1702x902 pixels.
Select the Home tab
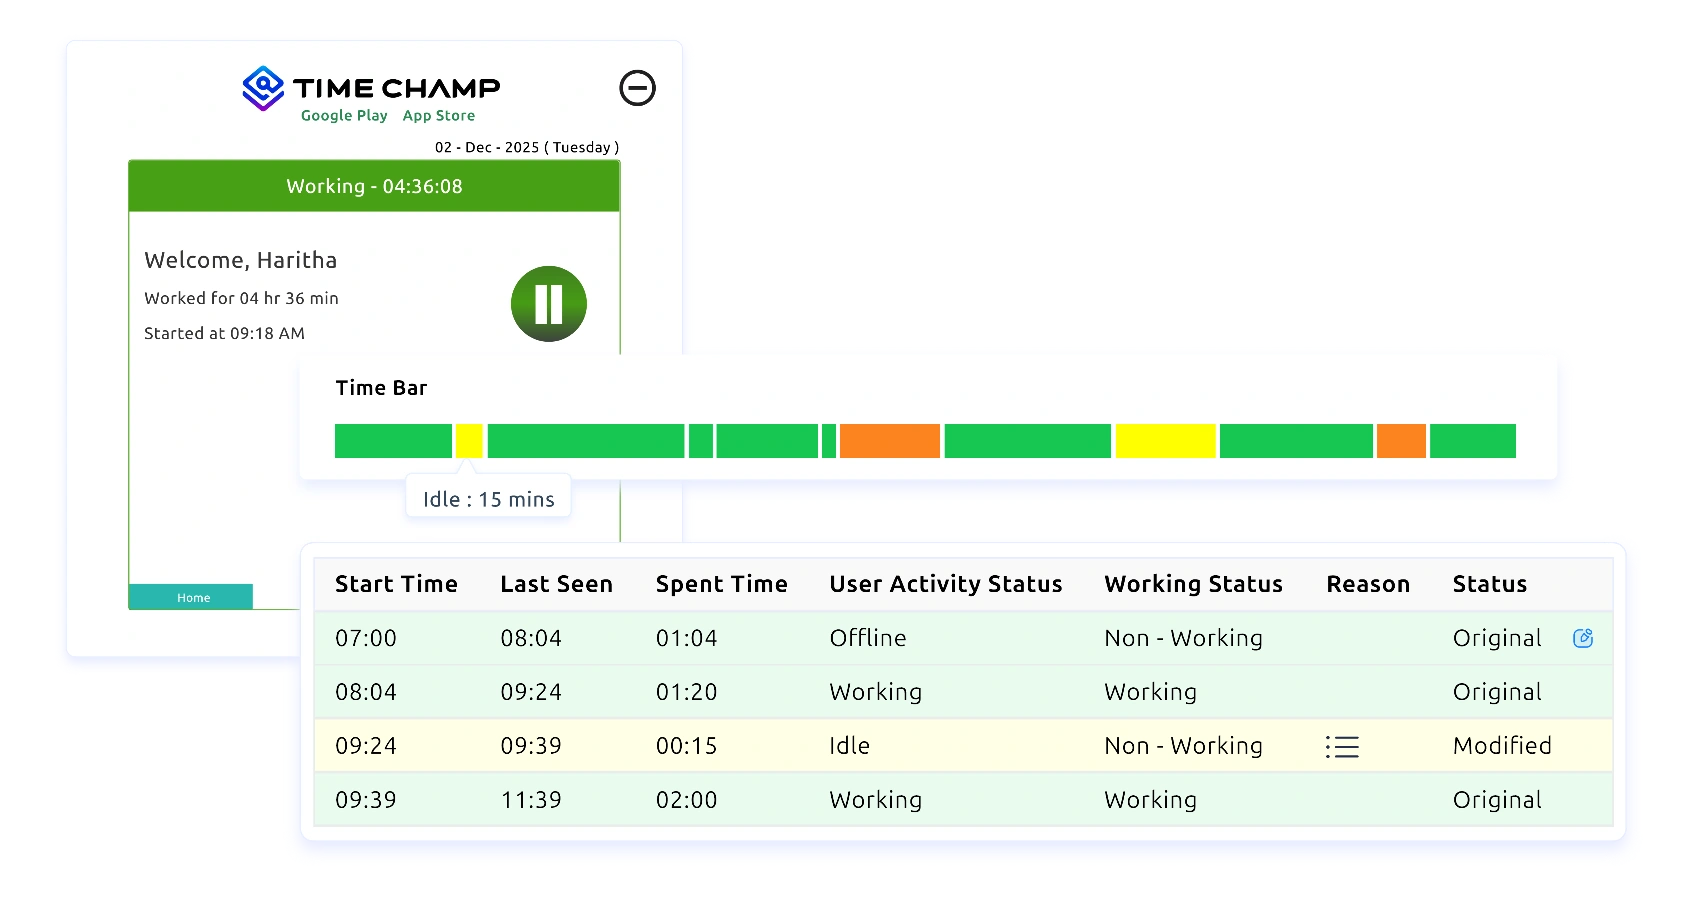(x=192, y=597)
